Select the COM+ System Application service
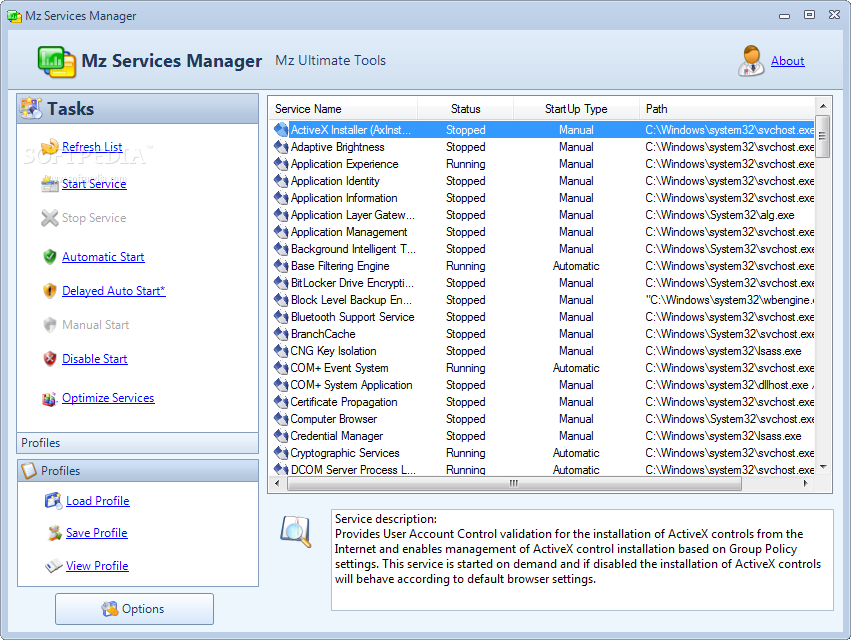This screenshot has height=640, width=851. [543, 385]
